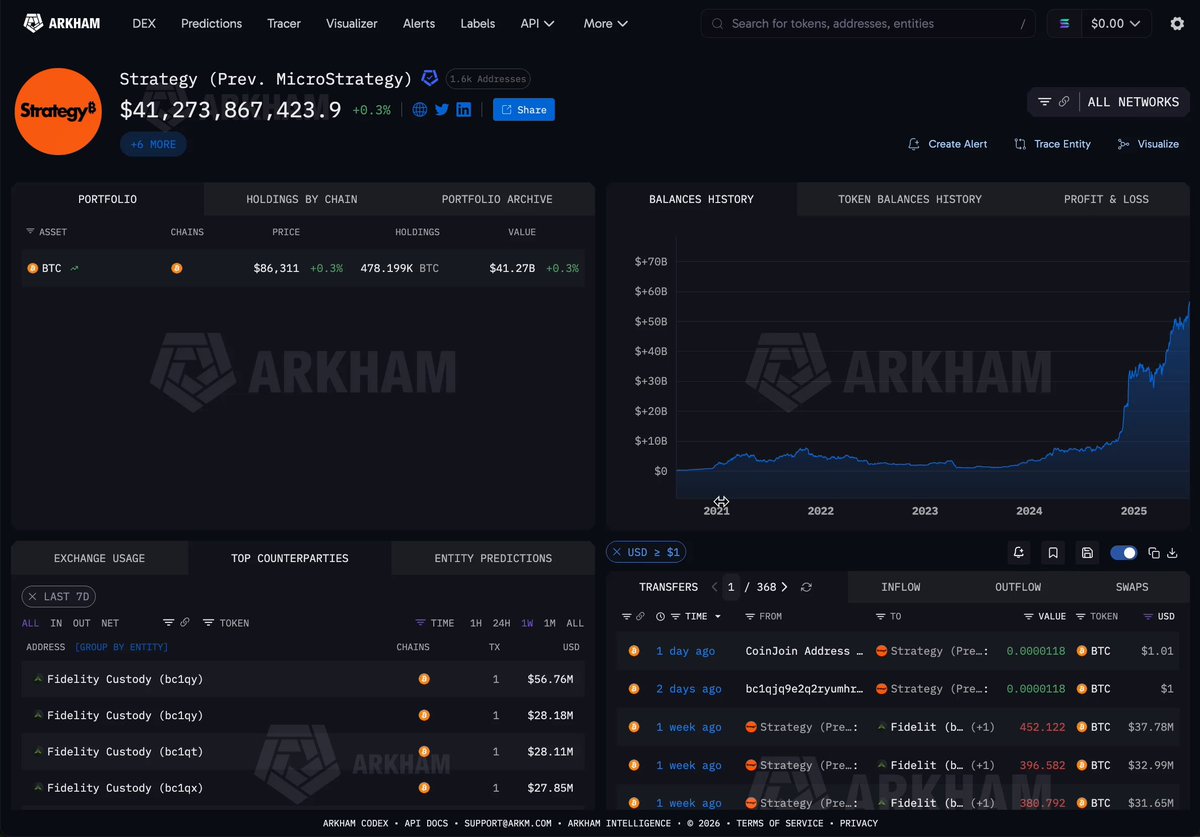This screenshot has width=1200, height=837.
Task: Select the 1M time range filter
Action: (x=550, y=623)
